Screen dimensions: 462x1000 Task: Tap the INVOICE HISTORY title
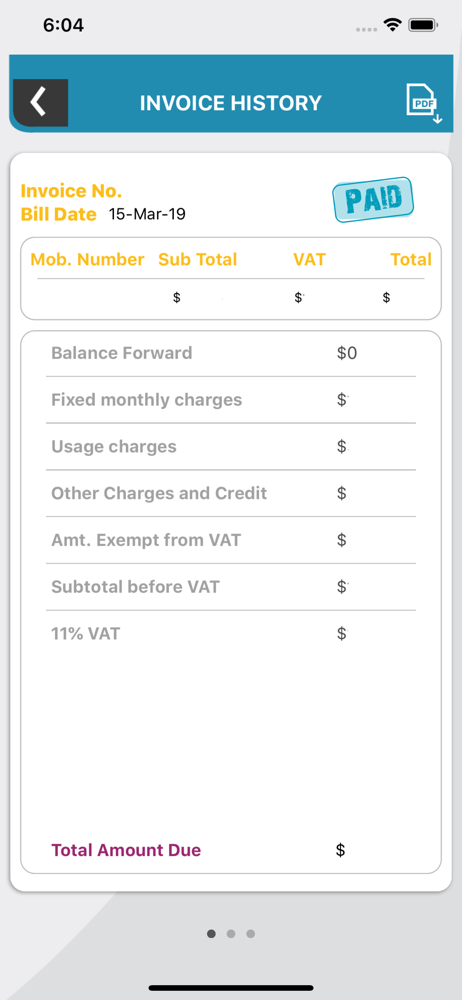(231, 103)
